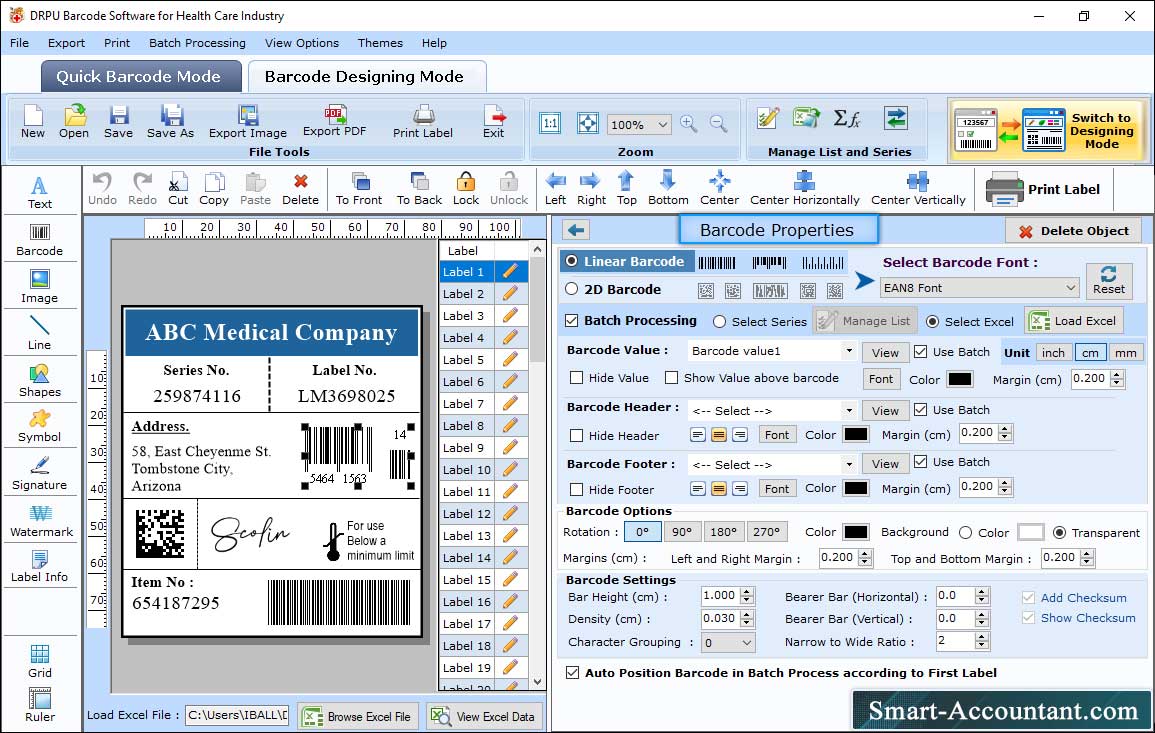1155x733 pixels.
Task: Create a New label file
Action: 32,122
